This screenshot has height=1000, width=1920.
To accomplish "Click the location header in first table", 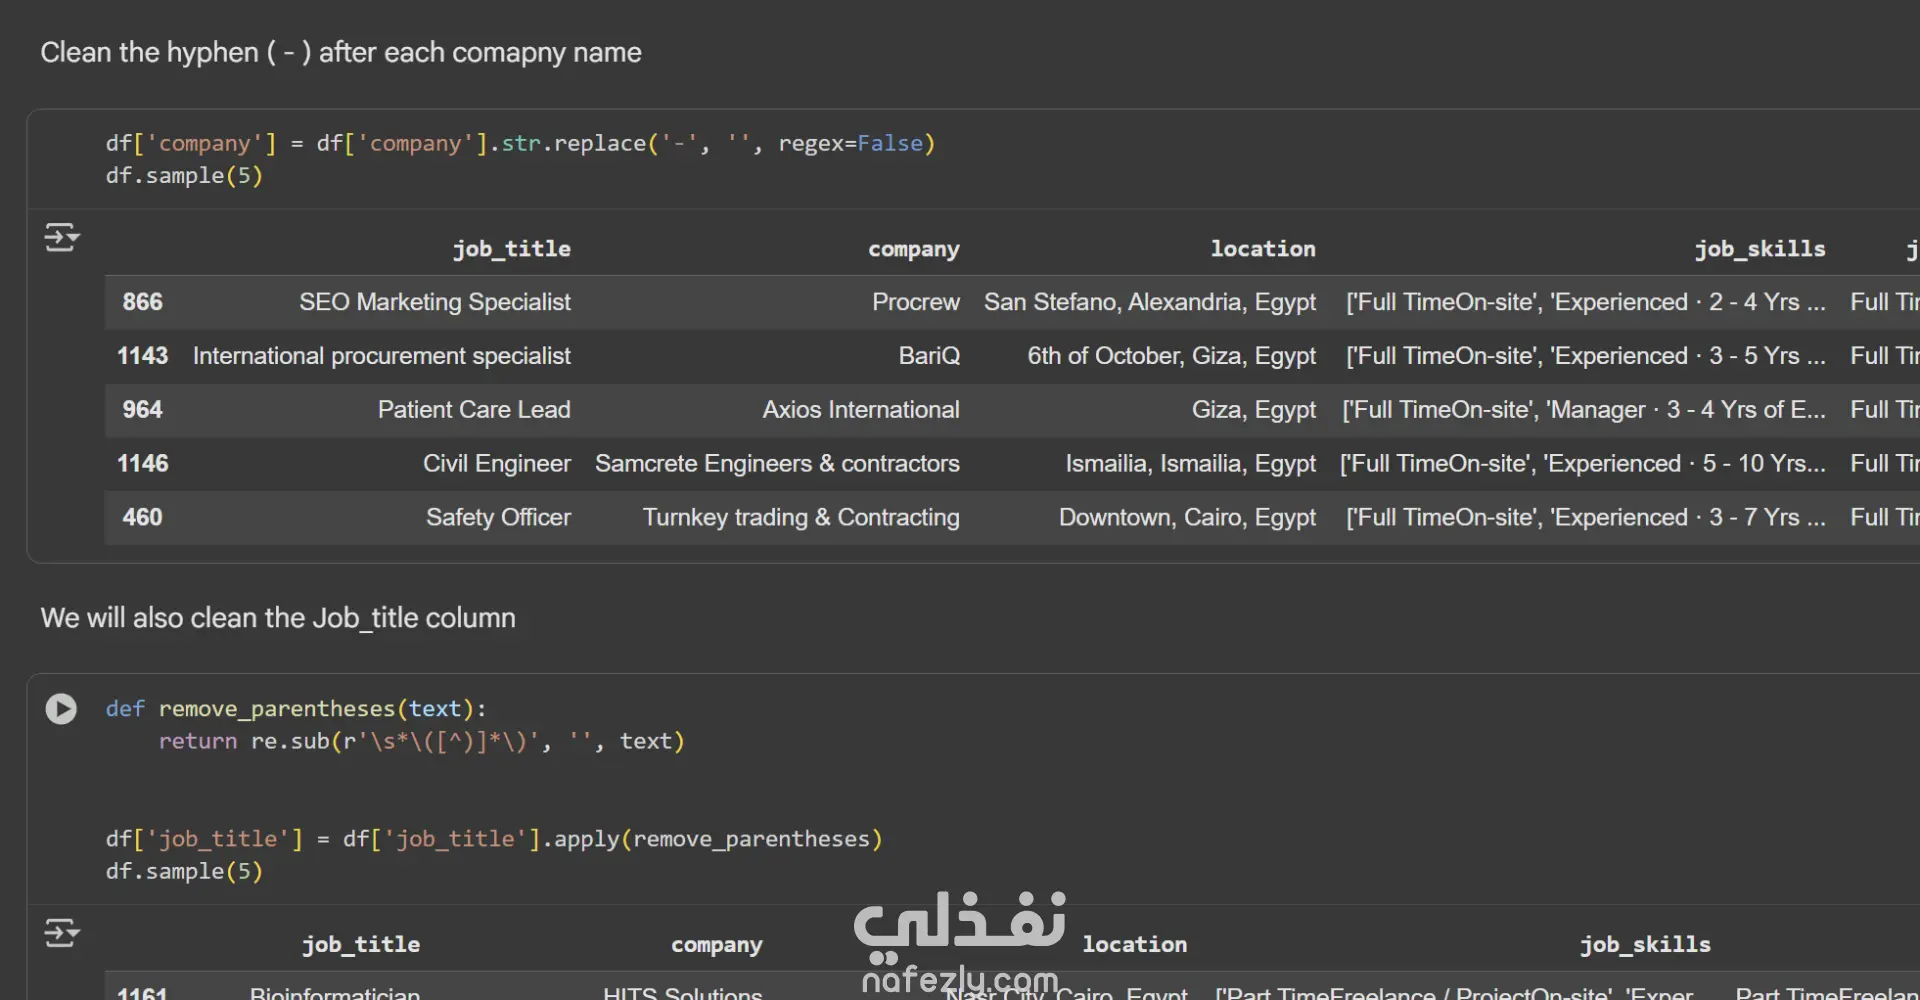I will [1262, 249].
